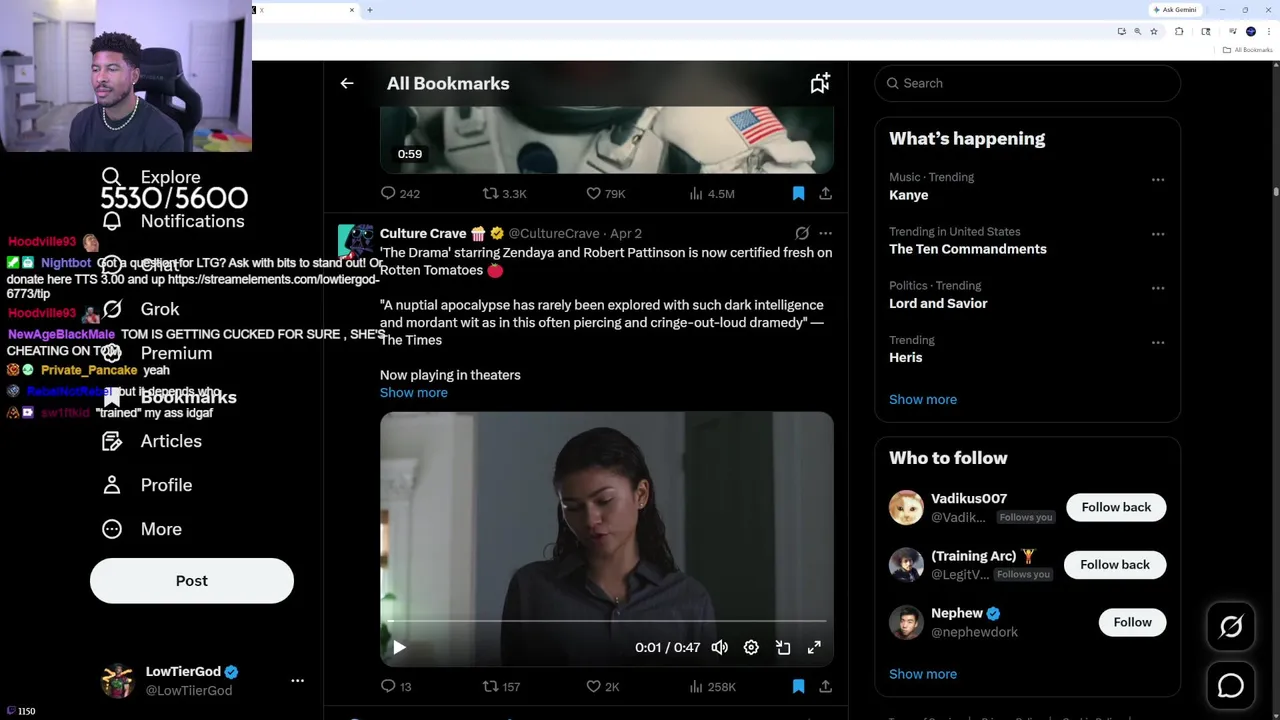Show more under Who to follow
Screen dimensions: 1280x720
pos(923,674)
